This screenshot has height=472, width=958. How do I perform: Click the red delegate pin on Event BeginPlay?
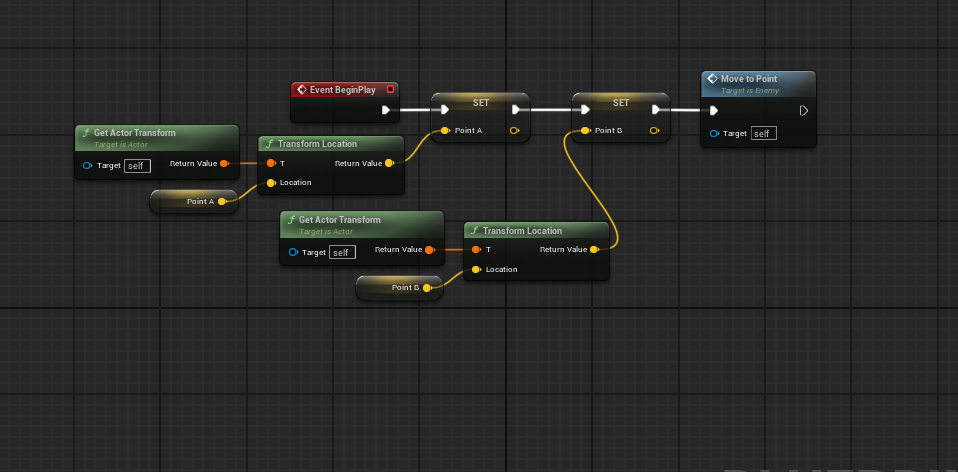390,90
